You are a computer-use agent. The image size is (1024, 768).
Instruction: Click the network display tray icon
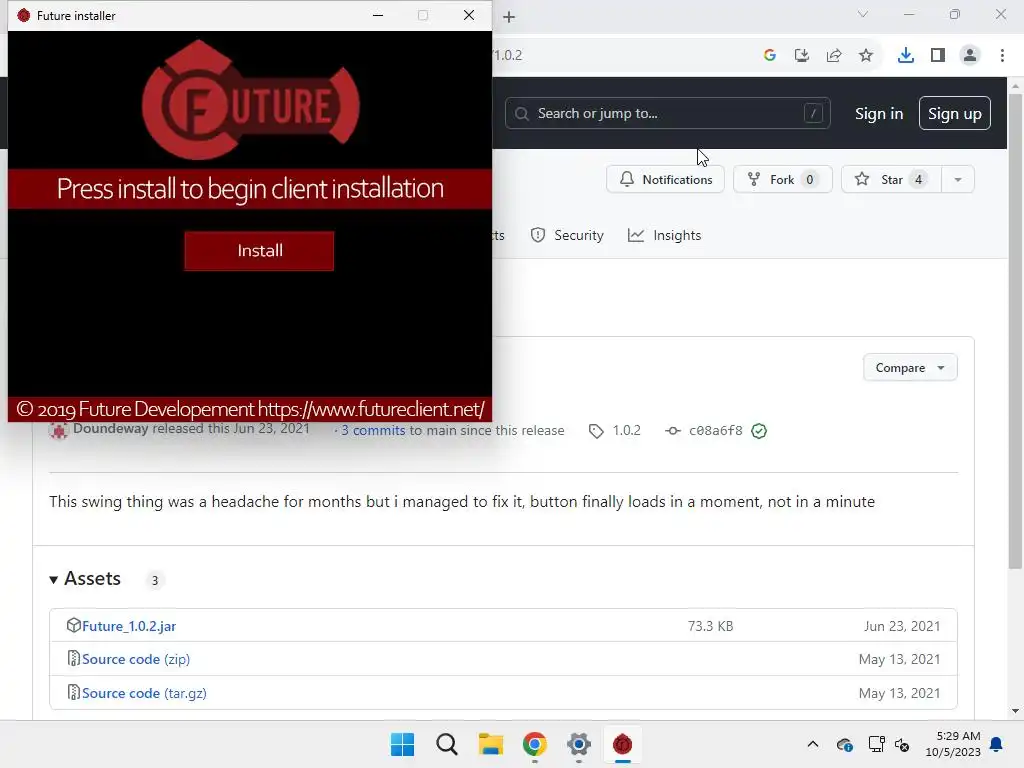pos(876,744)
